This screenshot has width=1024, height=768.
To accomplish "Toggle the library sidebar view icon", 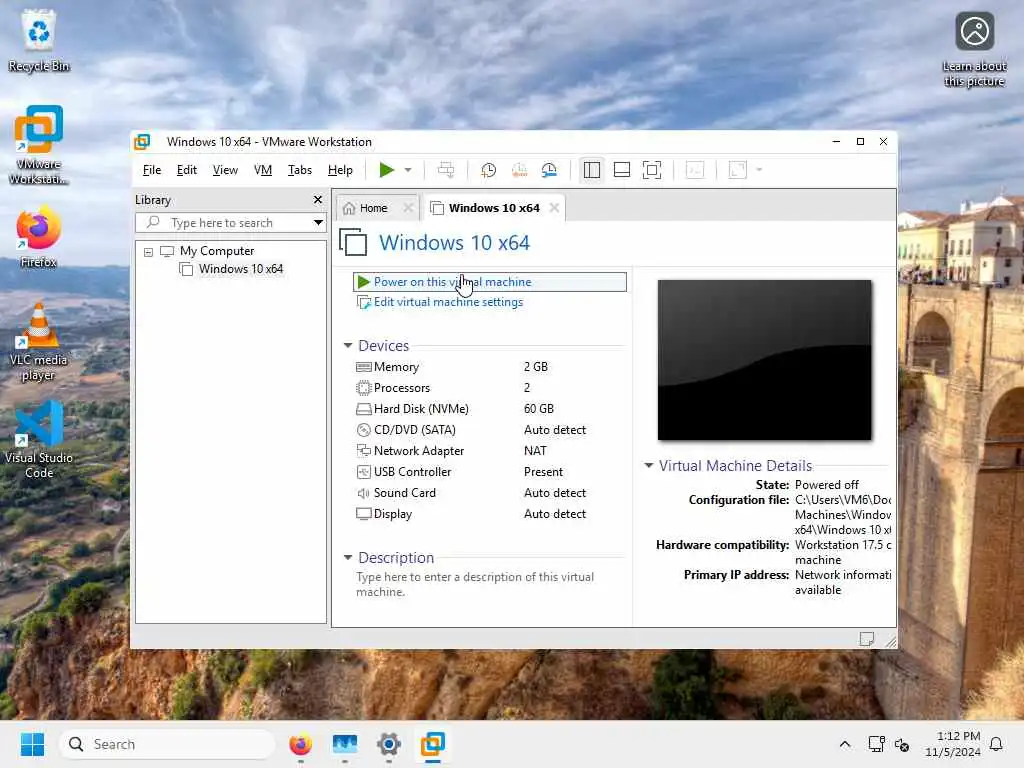I will point(592,170).
